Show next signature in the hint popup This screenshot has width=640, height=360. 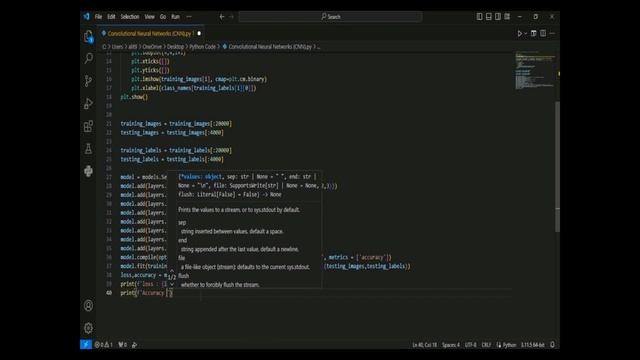(x=172, y=284)
